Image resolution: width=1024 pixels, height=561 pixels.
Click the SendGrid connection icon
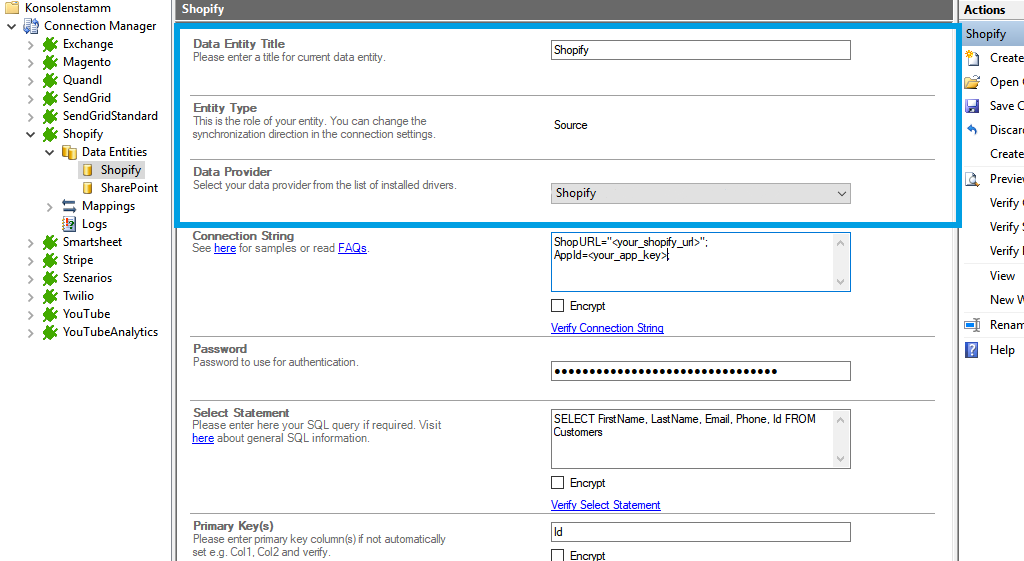click(50, 98)
